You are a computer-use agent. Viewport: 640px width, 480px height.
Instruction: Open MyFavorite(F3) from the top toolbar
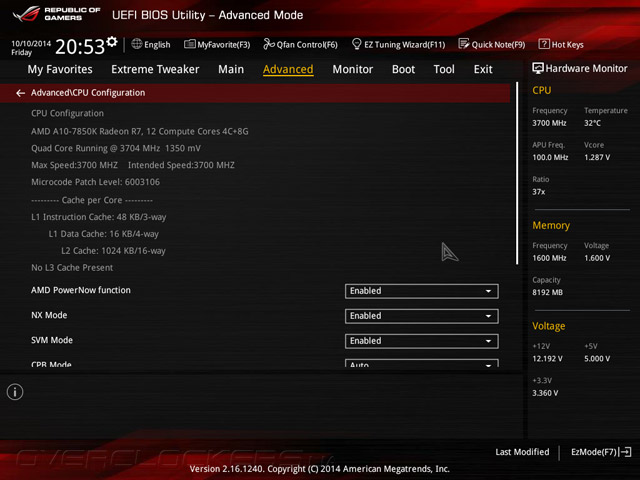click(217, 44)
